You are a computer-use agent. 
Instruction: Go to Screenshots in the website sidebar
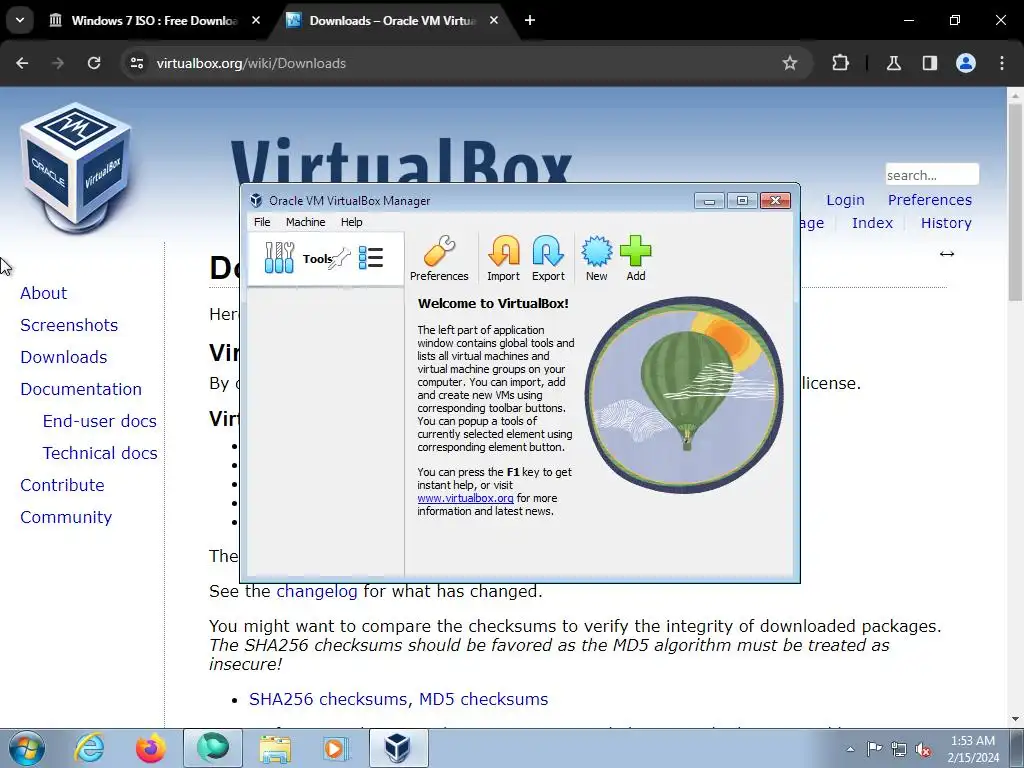coord(69,325)
